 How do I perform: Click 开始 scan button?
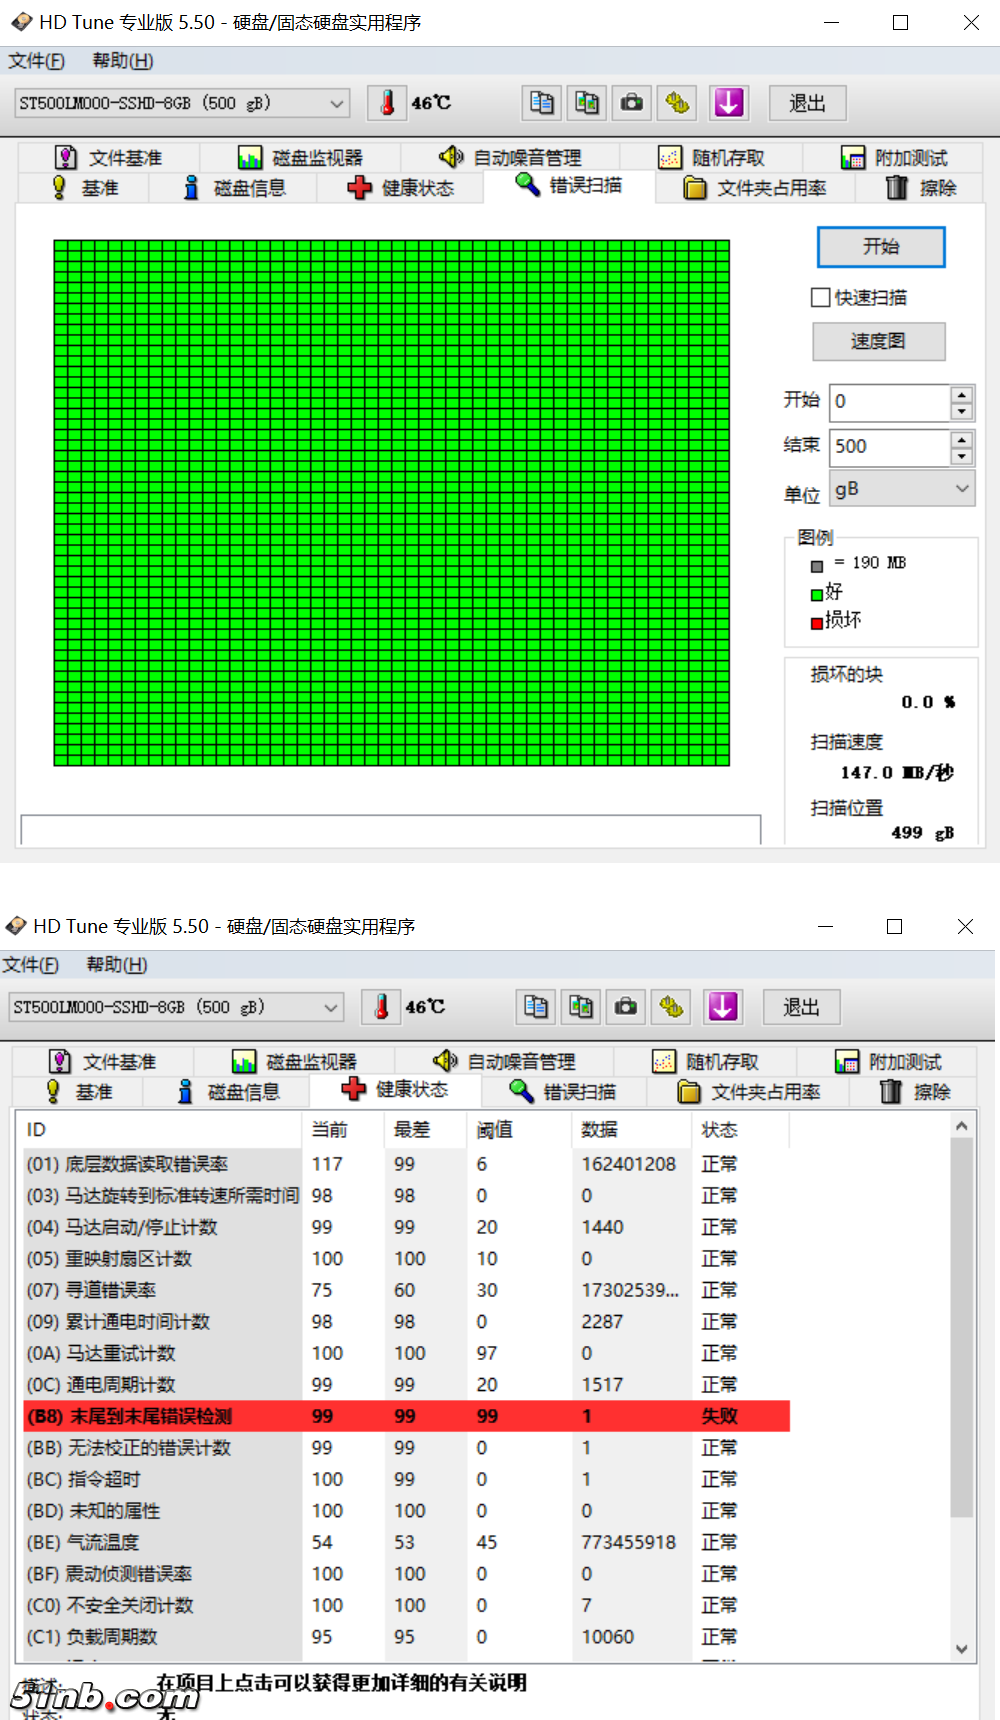click(881, 247)
